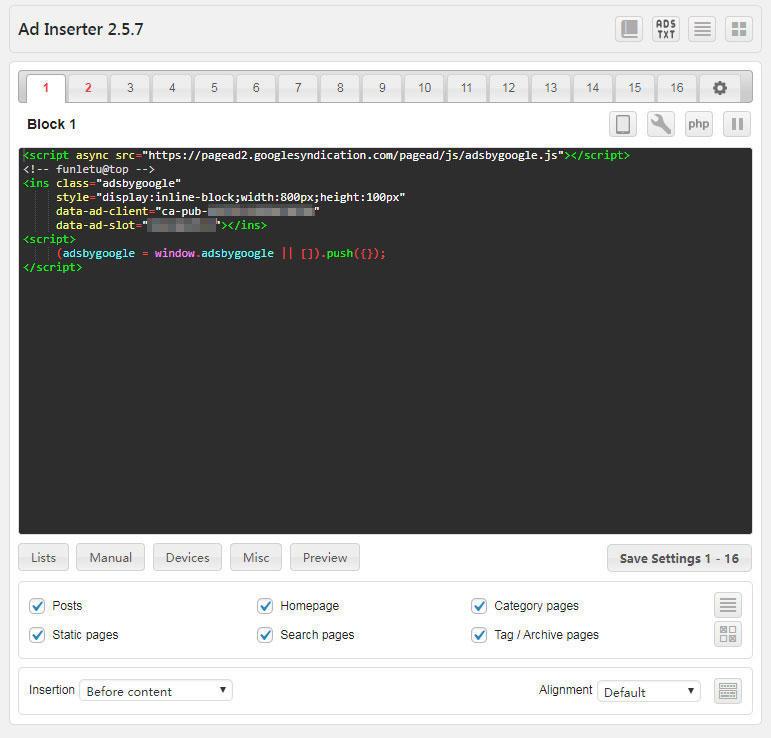Open the Insertion dropdown (Before content)
771x738 pixels.
pos(156,691)
